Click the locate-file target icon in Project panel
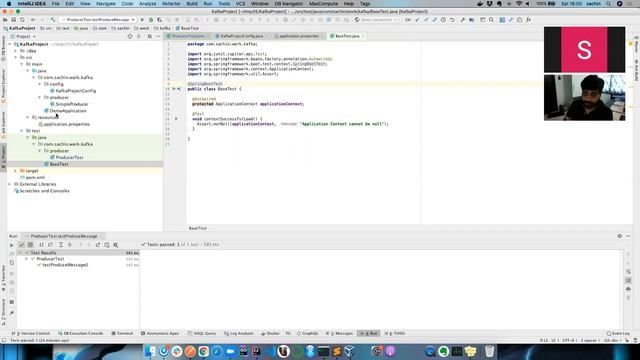Image resolution: width=640 pixels, height=360 pixels. coord(130,36)
